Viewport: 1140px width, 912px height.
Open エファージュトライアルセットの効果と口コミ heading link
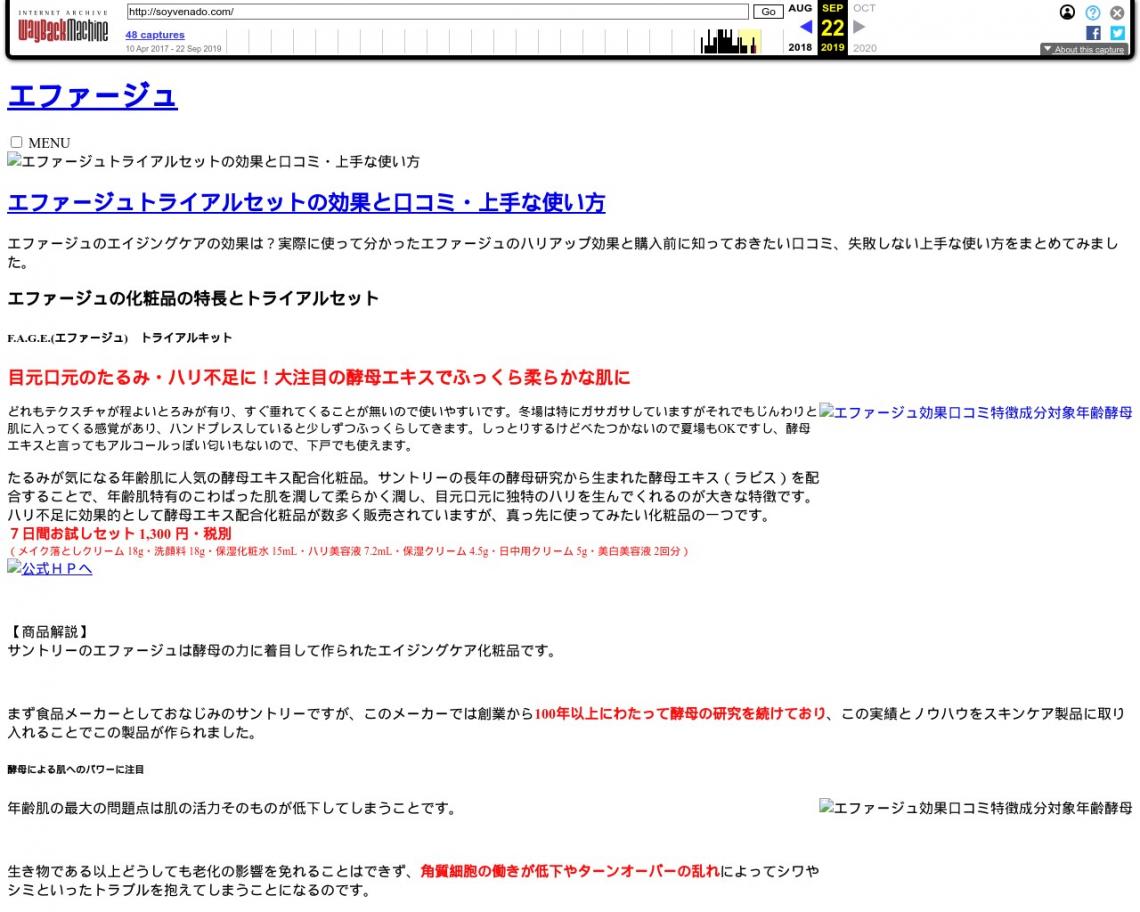[306, 202]
